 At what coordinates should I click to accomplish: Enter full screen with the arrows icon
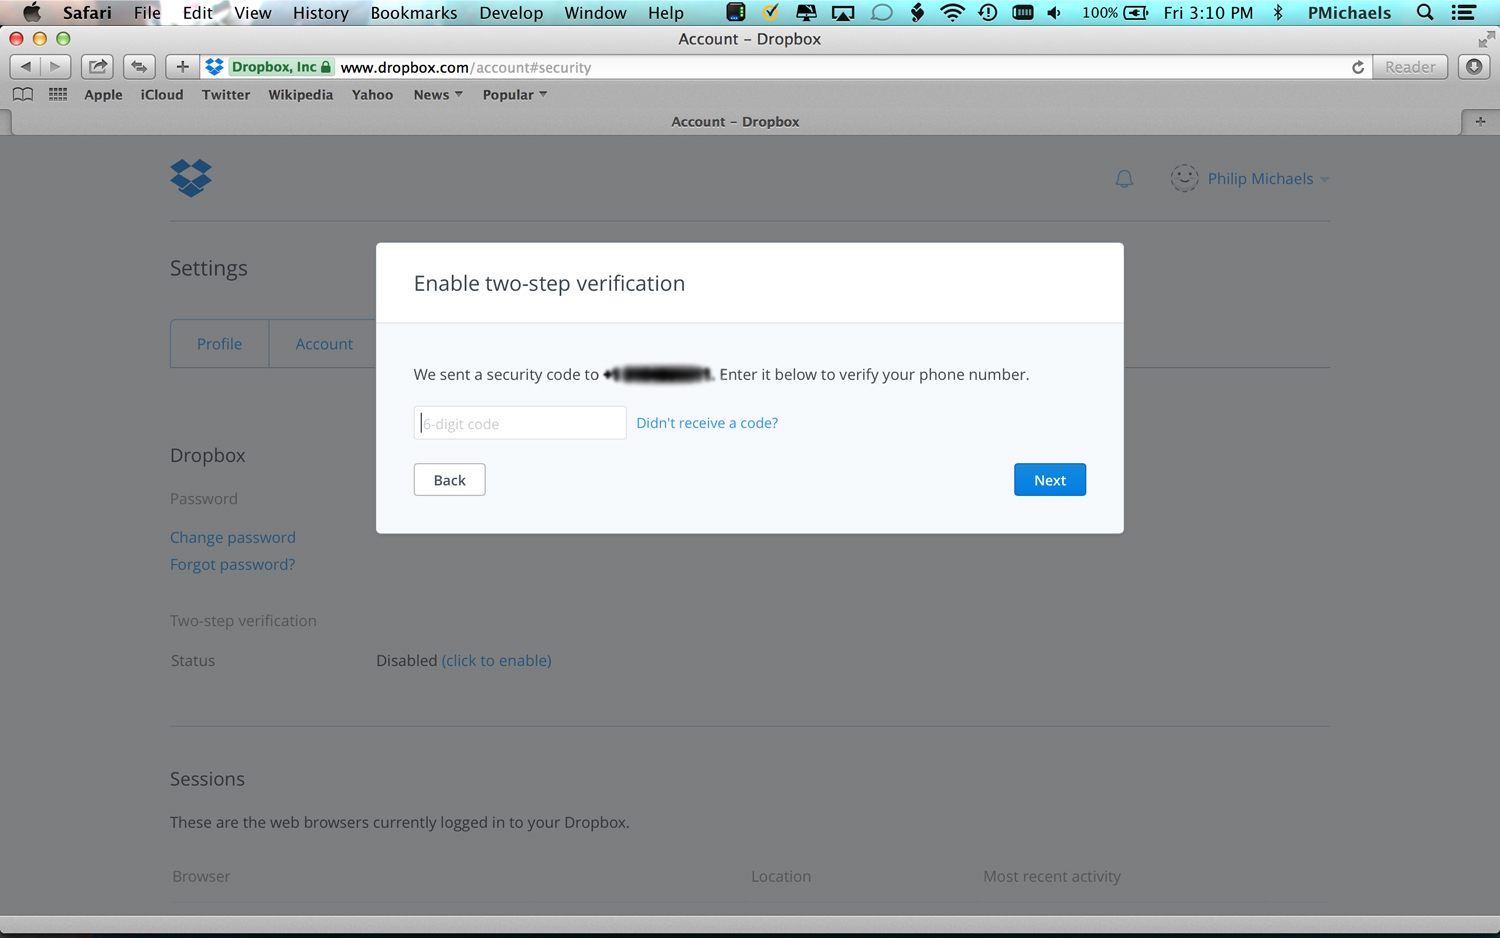click(x=1486, y=39)
